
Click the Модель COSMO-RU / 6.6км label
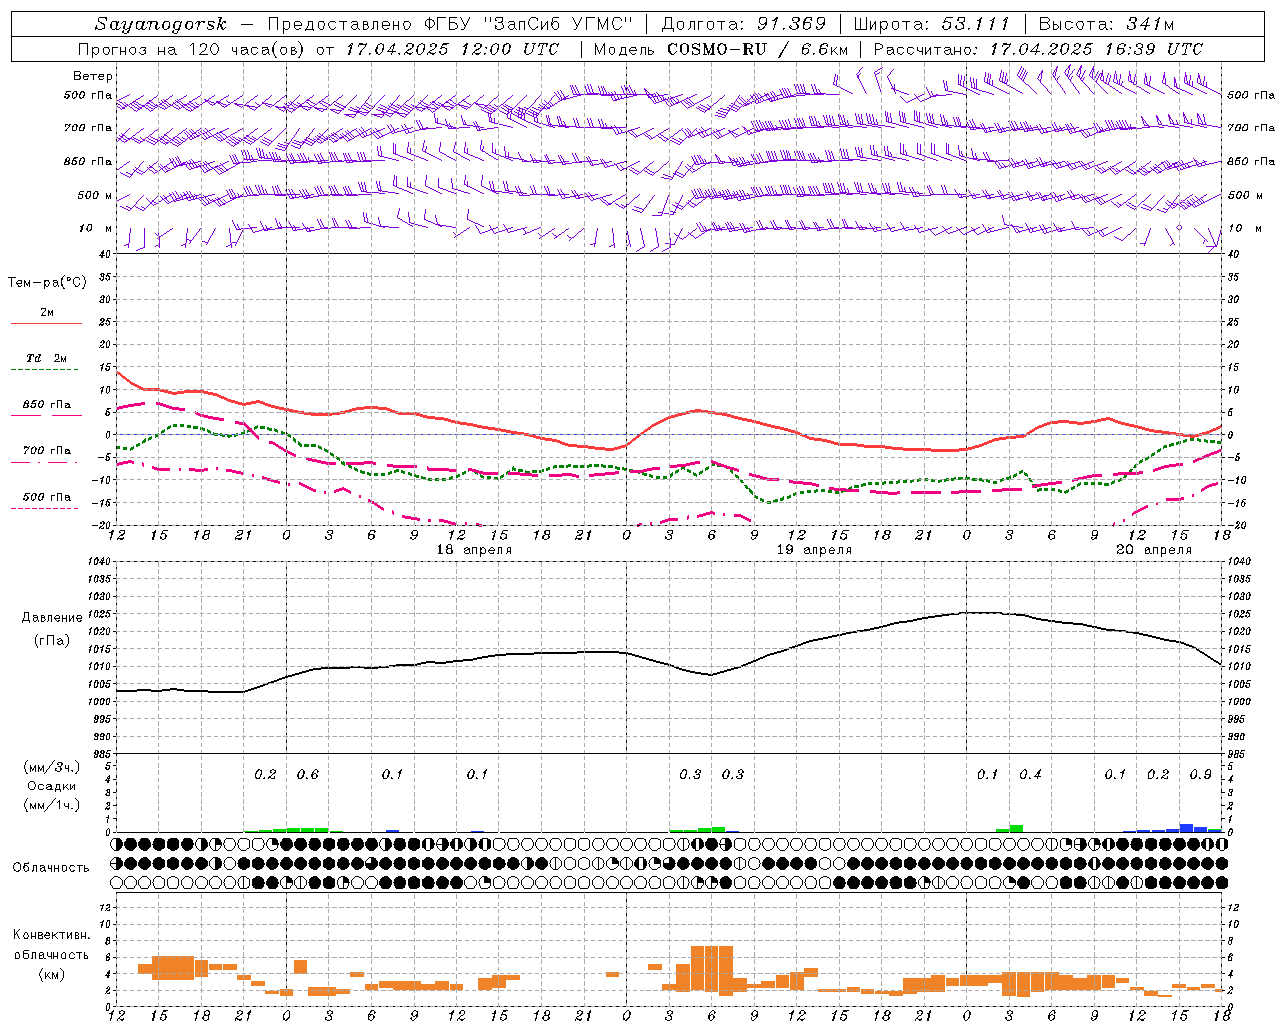tap(721, 49)
